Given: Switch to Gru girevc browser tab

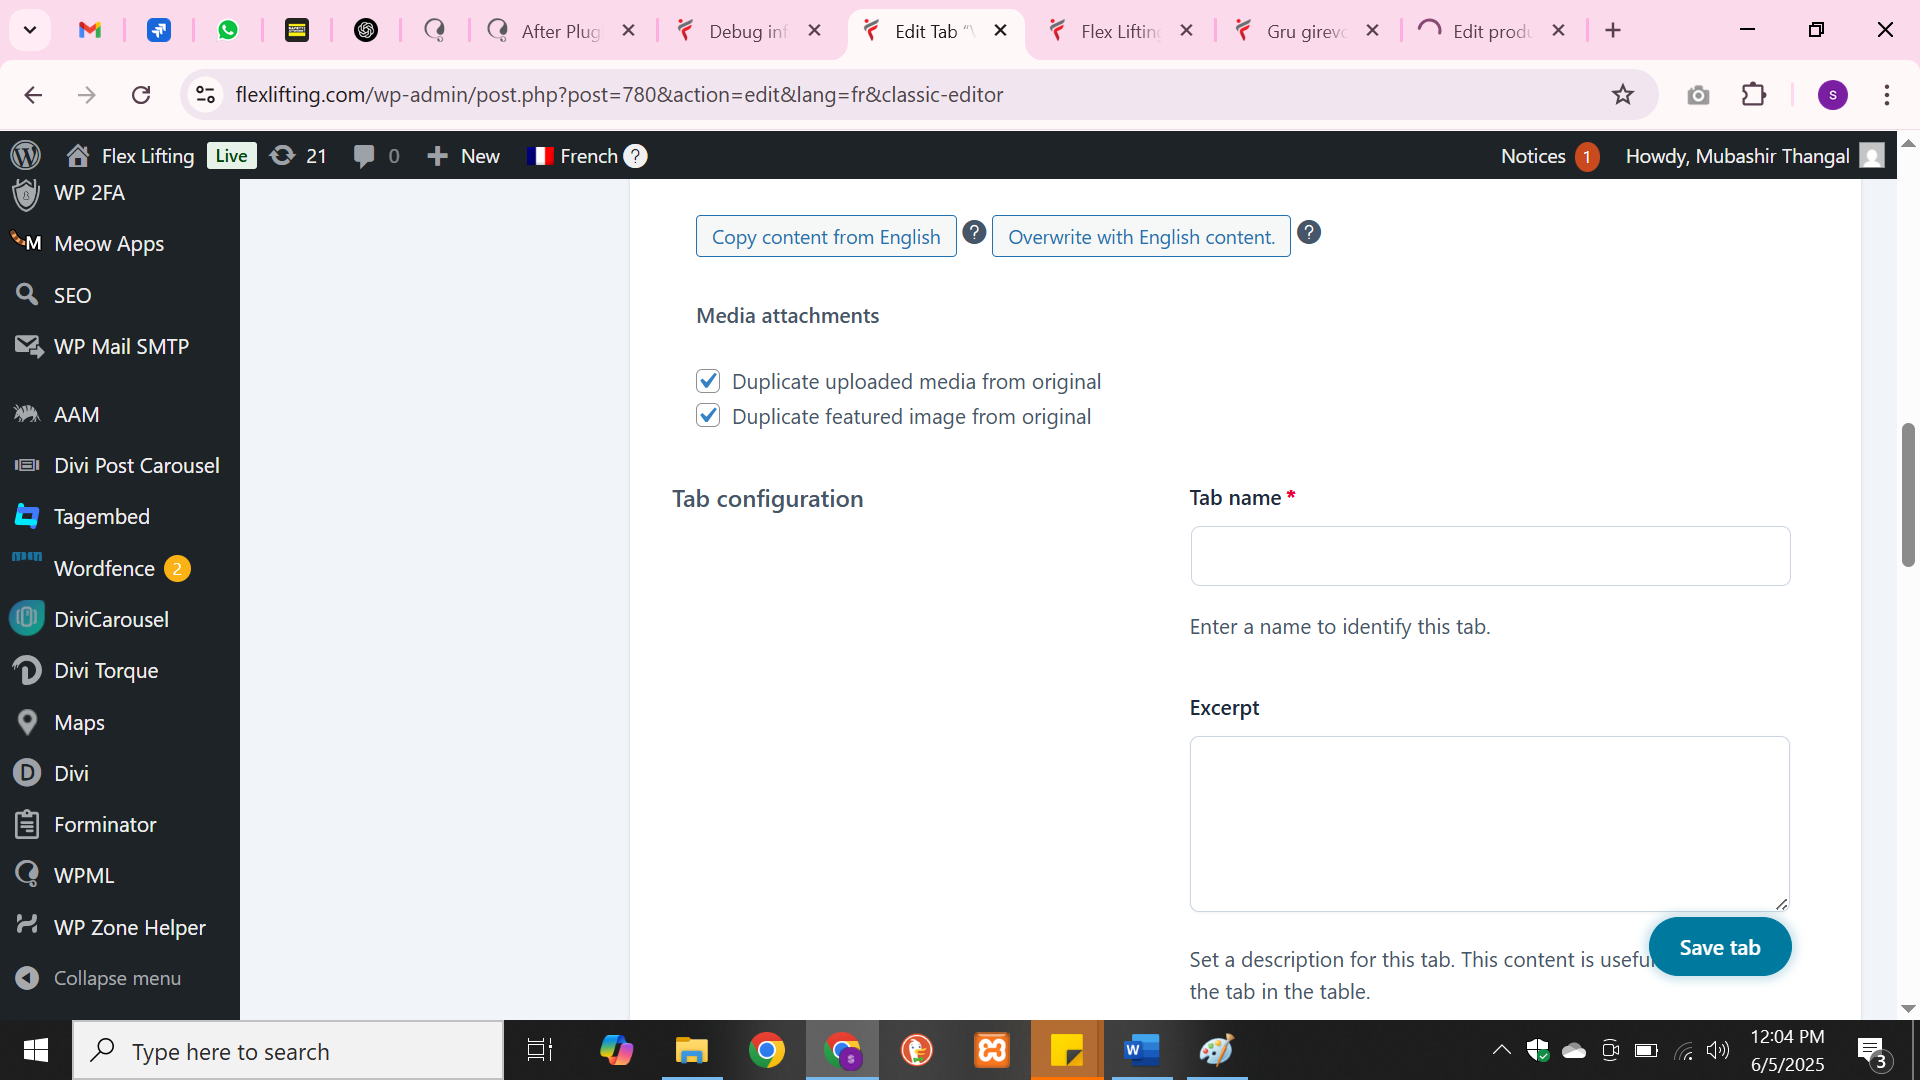Looking at the screenshot, I should 1306,31.
